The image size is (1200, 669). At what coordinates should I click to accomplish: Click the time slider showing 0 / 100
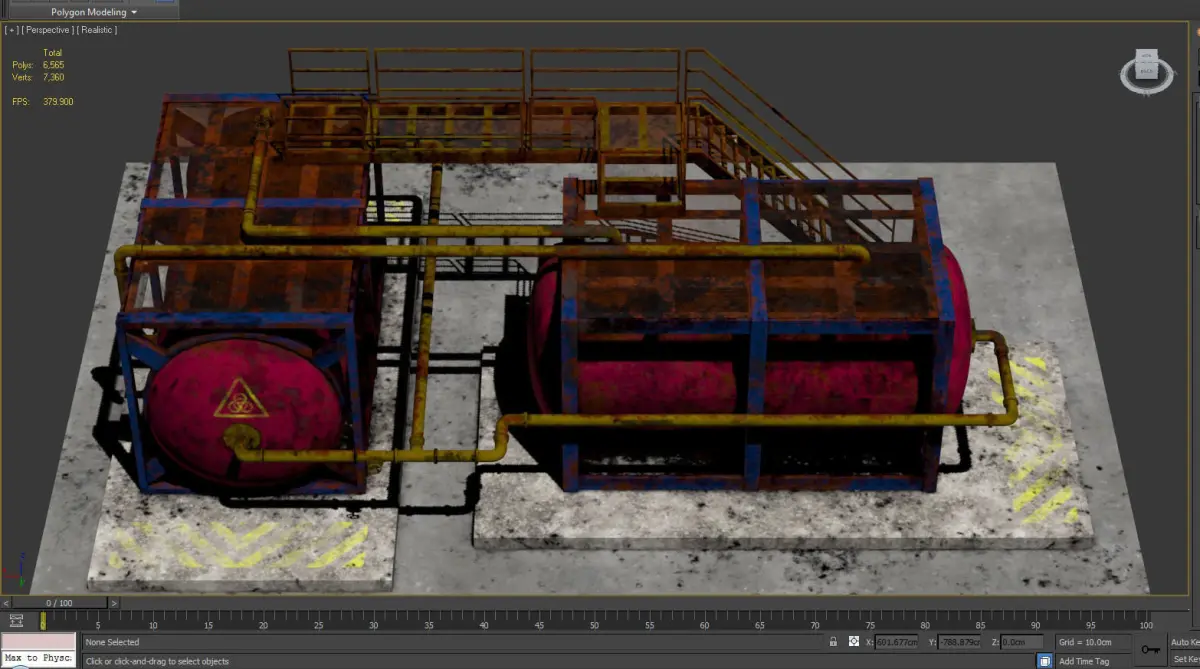pos(59,603)
